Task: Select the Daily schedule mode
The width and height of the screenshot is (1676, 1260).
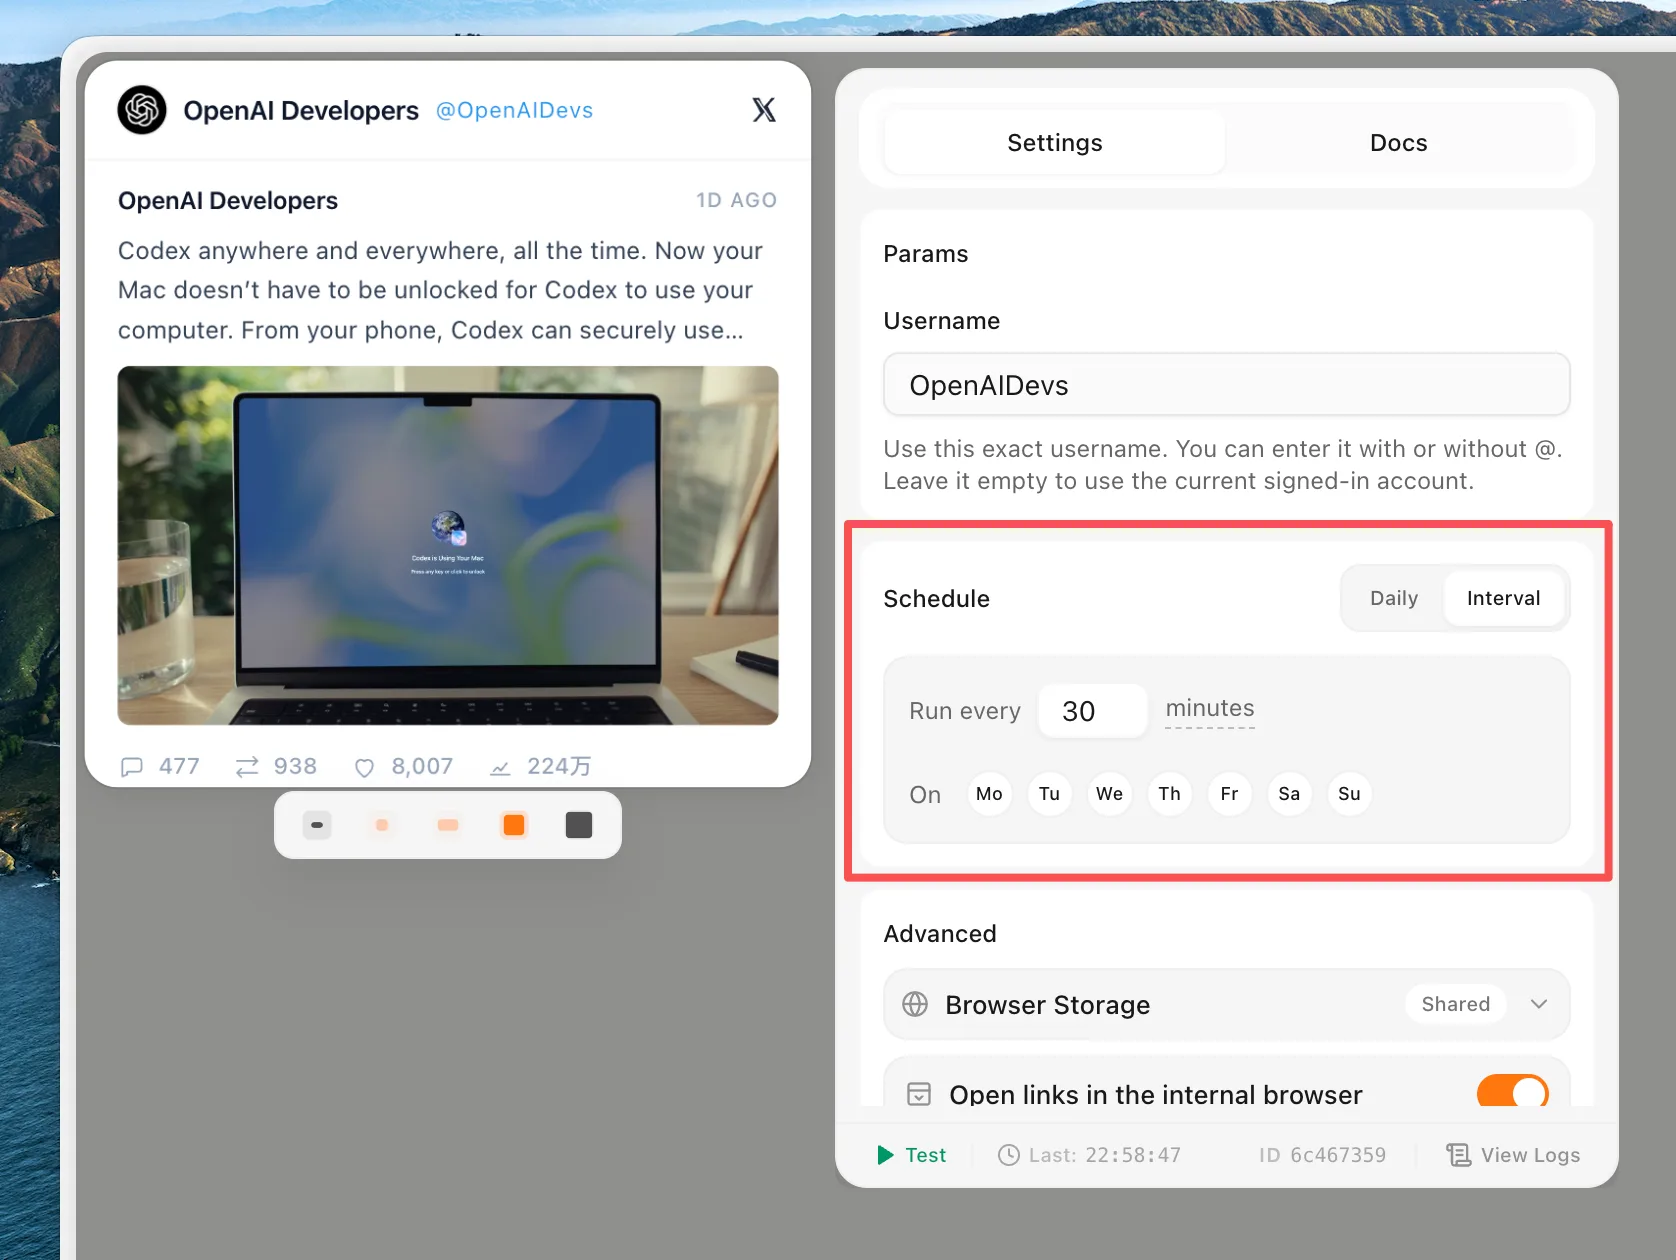Action: pyautogui.click(x=1394, y=598)
